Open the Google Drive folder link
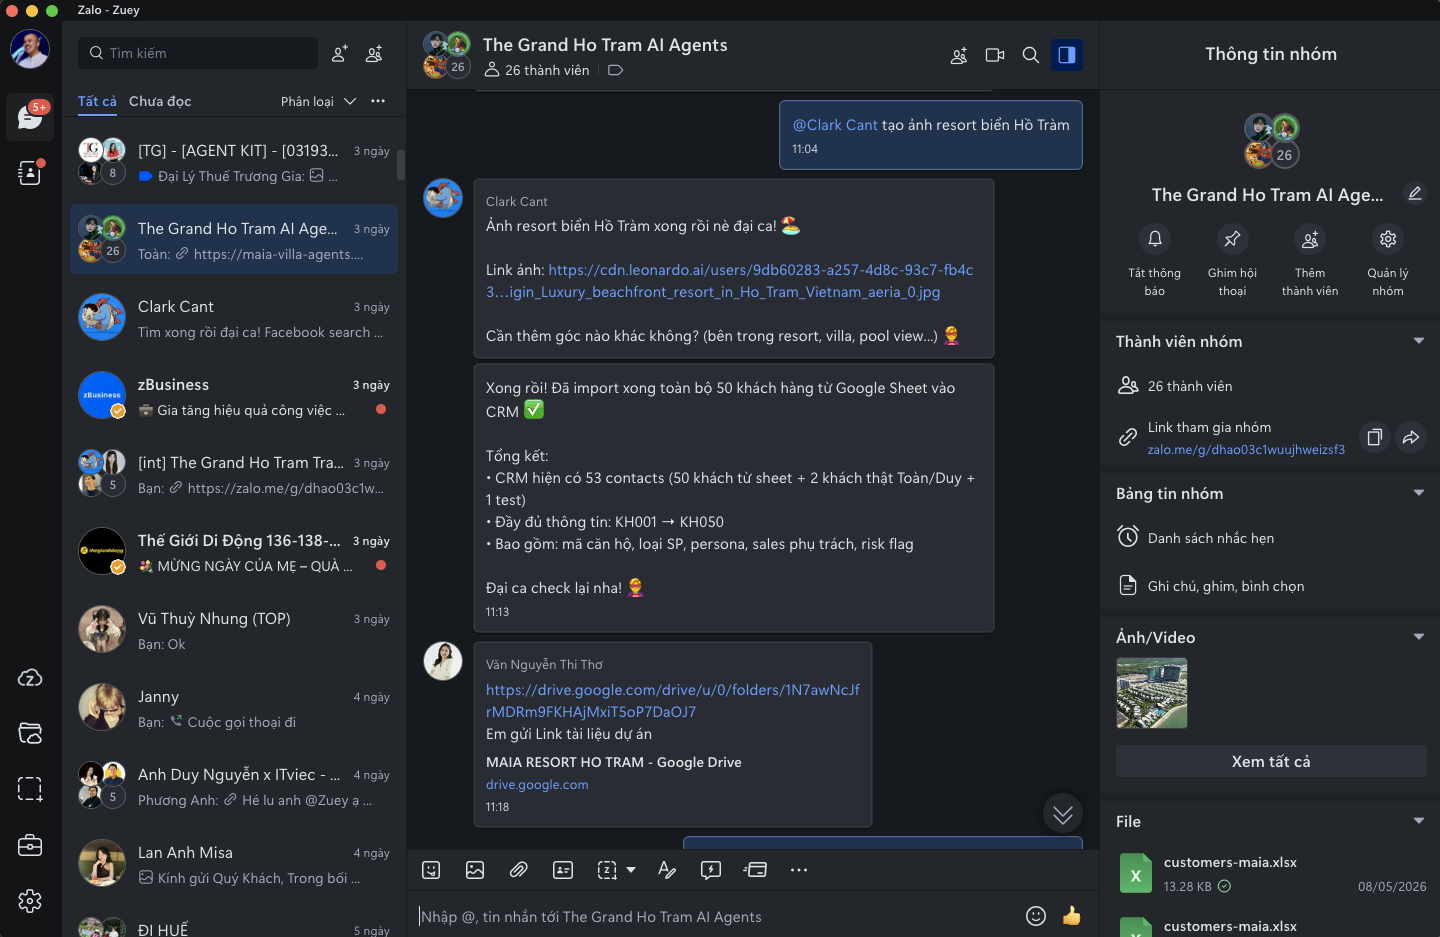 [673, 701]
